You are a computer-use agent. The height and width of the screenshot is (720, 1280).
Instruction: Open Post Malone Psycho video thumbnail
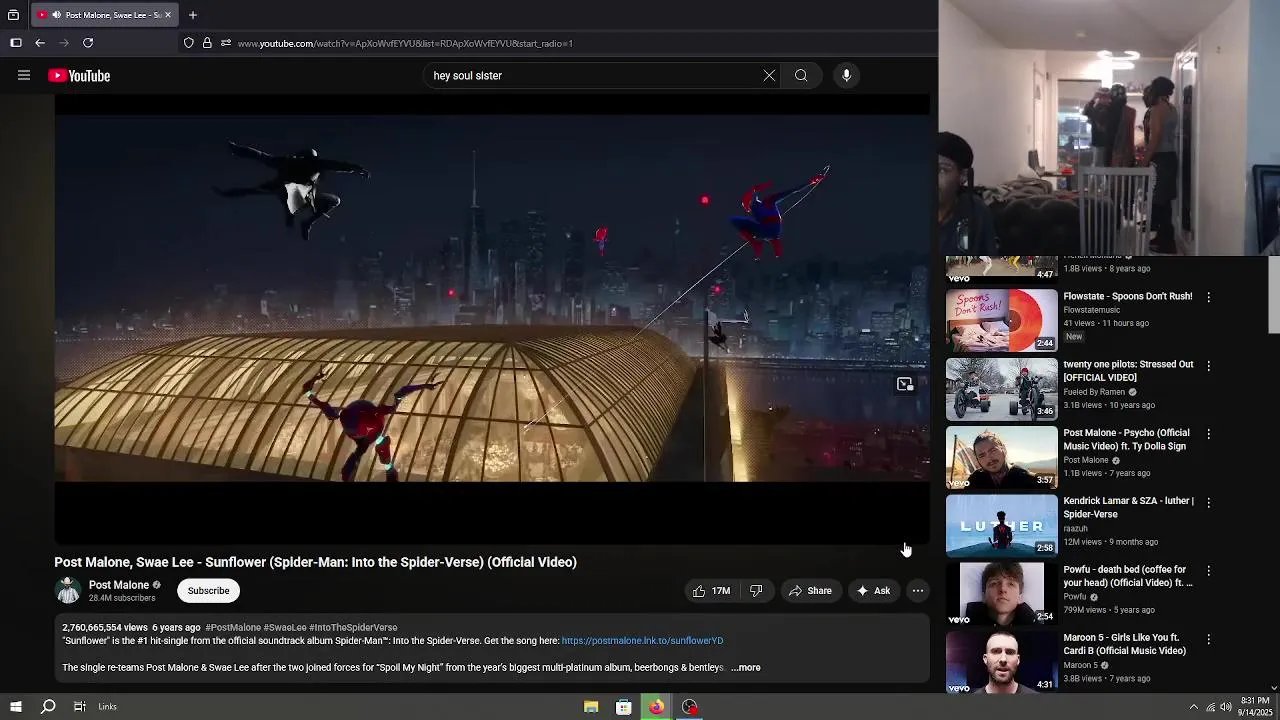[x=1001, y=457]
